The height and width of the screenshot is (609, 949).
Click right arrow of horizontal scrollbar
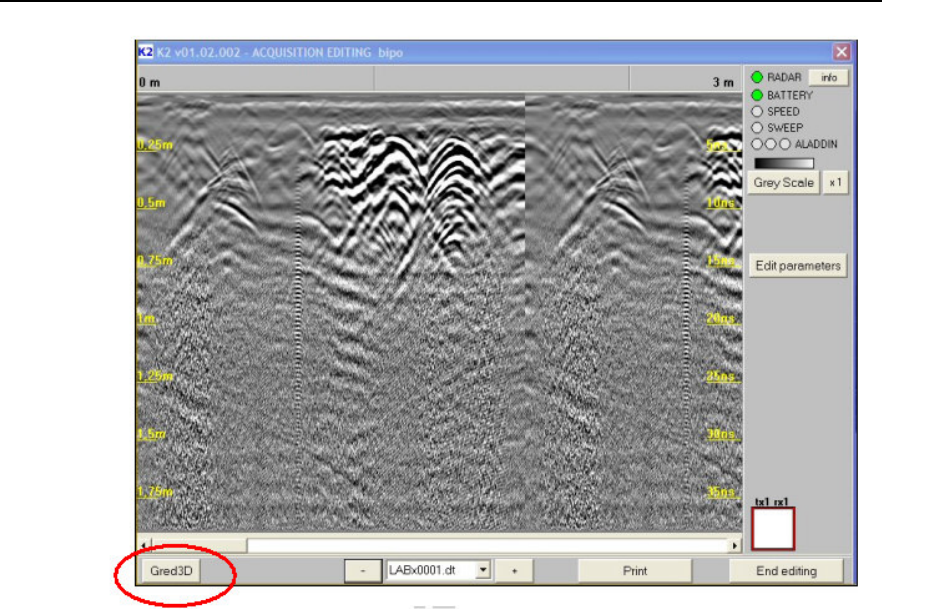[x=735, y=546]
